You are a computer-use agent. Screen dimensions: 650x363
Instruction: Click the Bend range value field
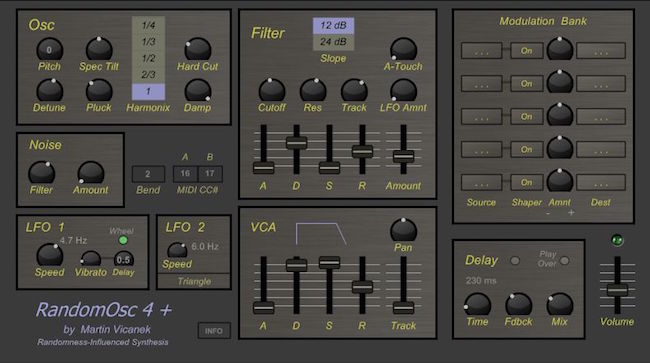point(148,174)
